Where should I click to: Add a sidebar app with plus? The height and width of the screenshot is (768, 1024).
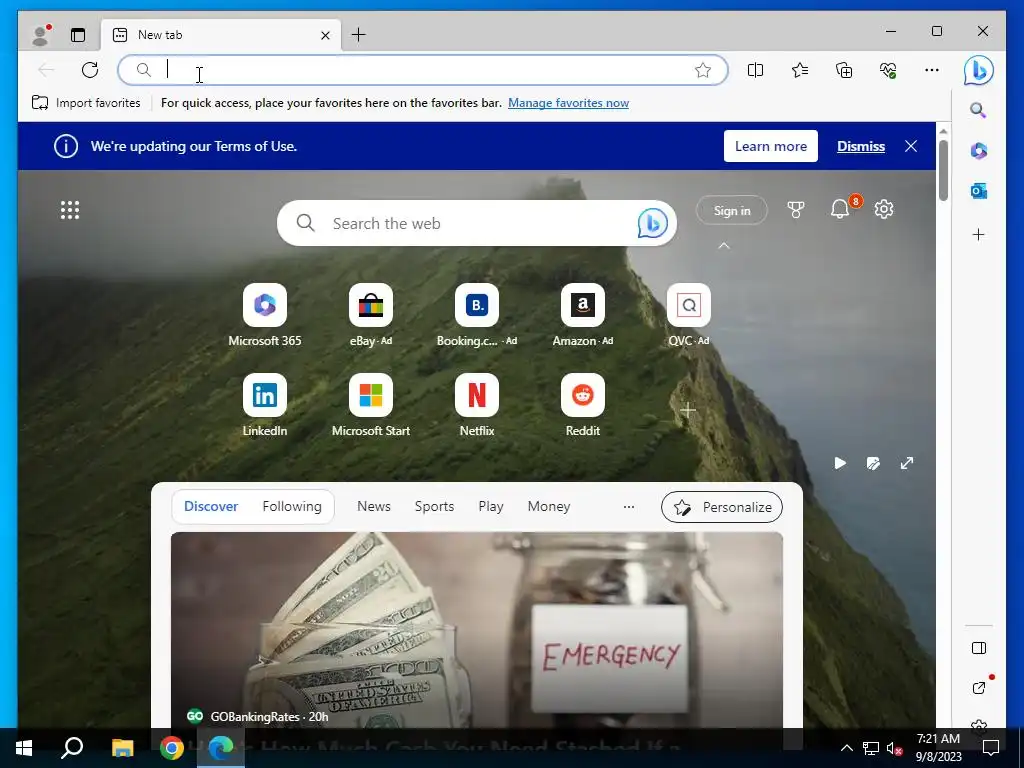click(x=978, y=234)
